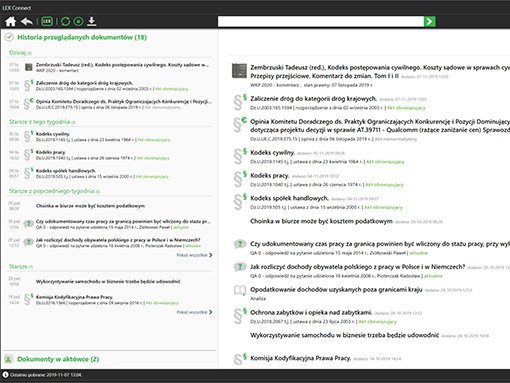Click paragraph icon beside Kodeks pracy in left list
This screenshot has width=510, height=383.
[28, 155]
